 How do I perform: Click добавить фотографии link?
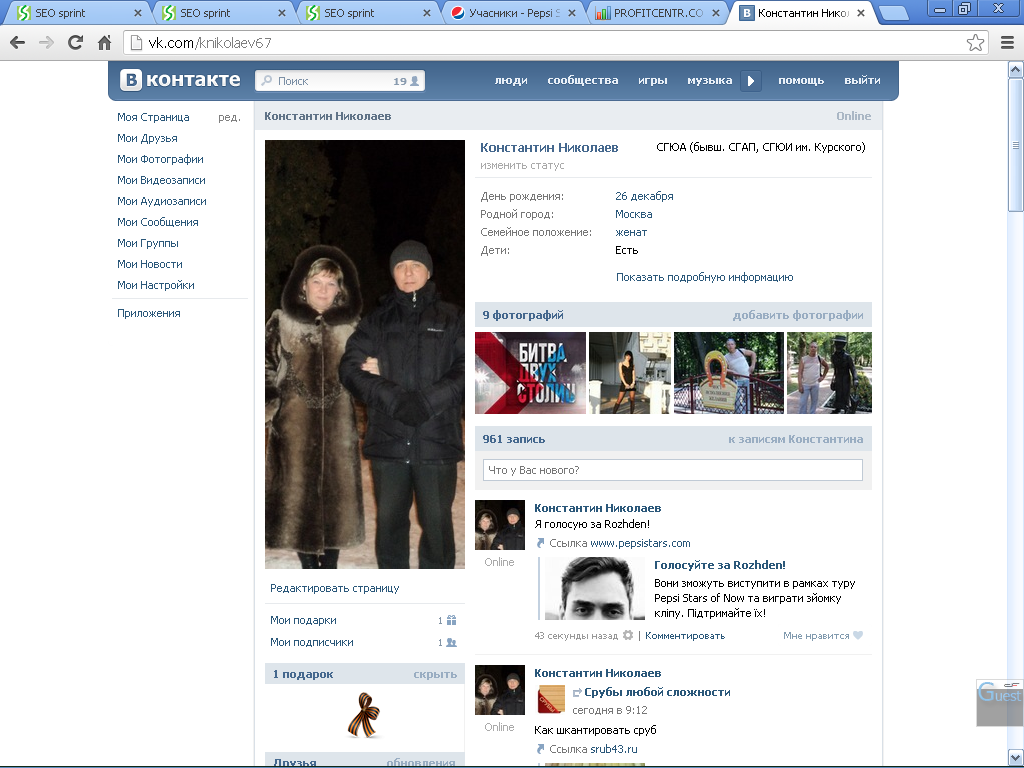(x=798, y=315)
